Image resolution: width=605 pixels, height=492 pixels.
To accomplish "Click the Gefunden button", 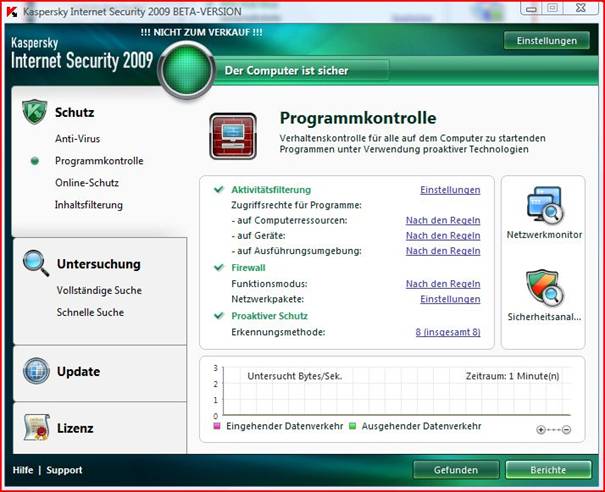I will (456, 470).
